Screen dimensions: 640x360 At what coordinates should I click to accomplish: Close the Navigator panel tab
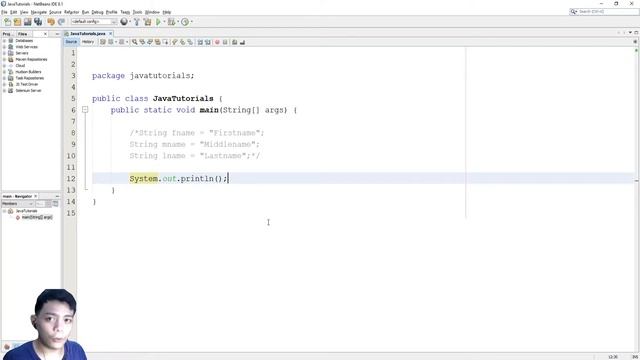point(36,196)
